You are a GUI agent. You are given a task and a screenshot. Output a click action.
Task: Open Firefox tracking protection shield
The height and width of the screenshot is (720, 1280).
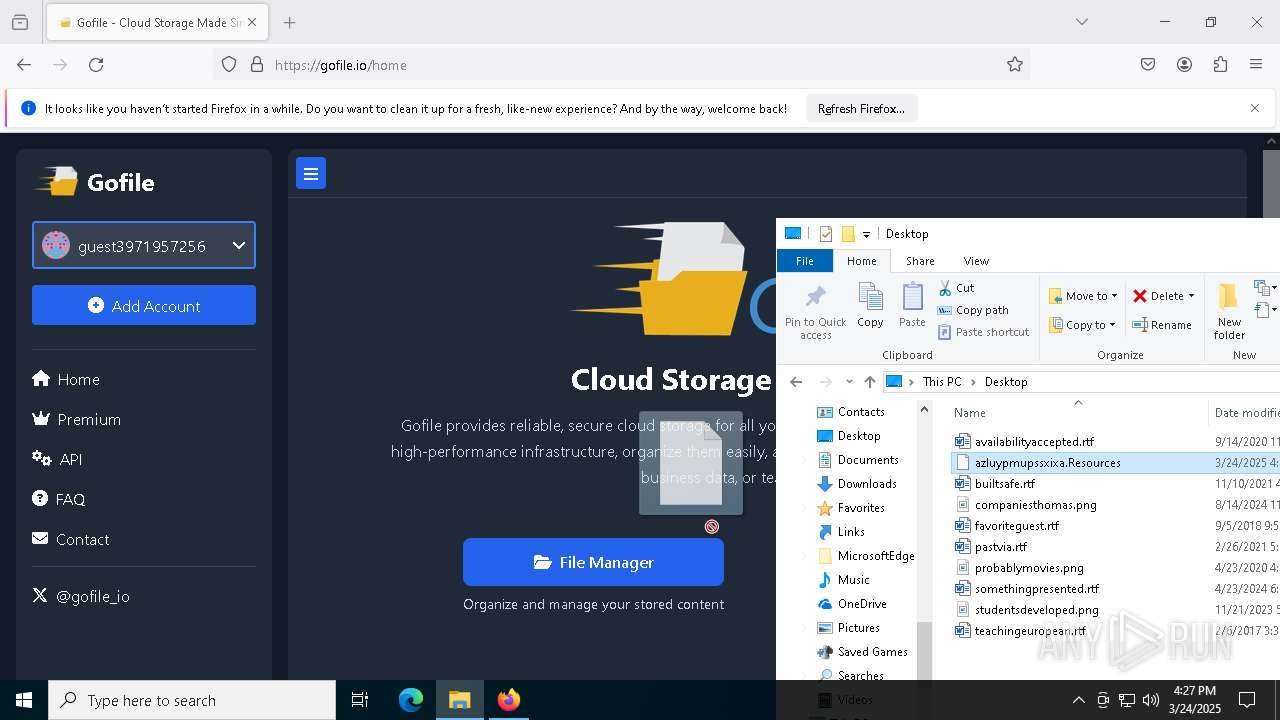pos(229,65)
